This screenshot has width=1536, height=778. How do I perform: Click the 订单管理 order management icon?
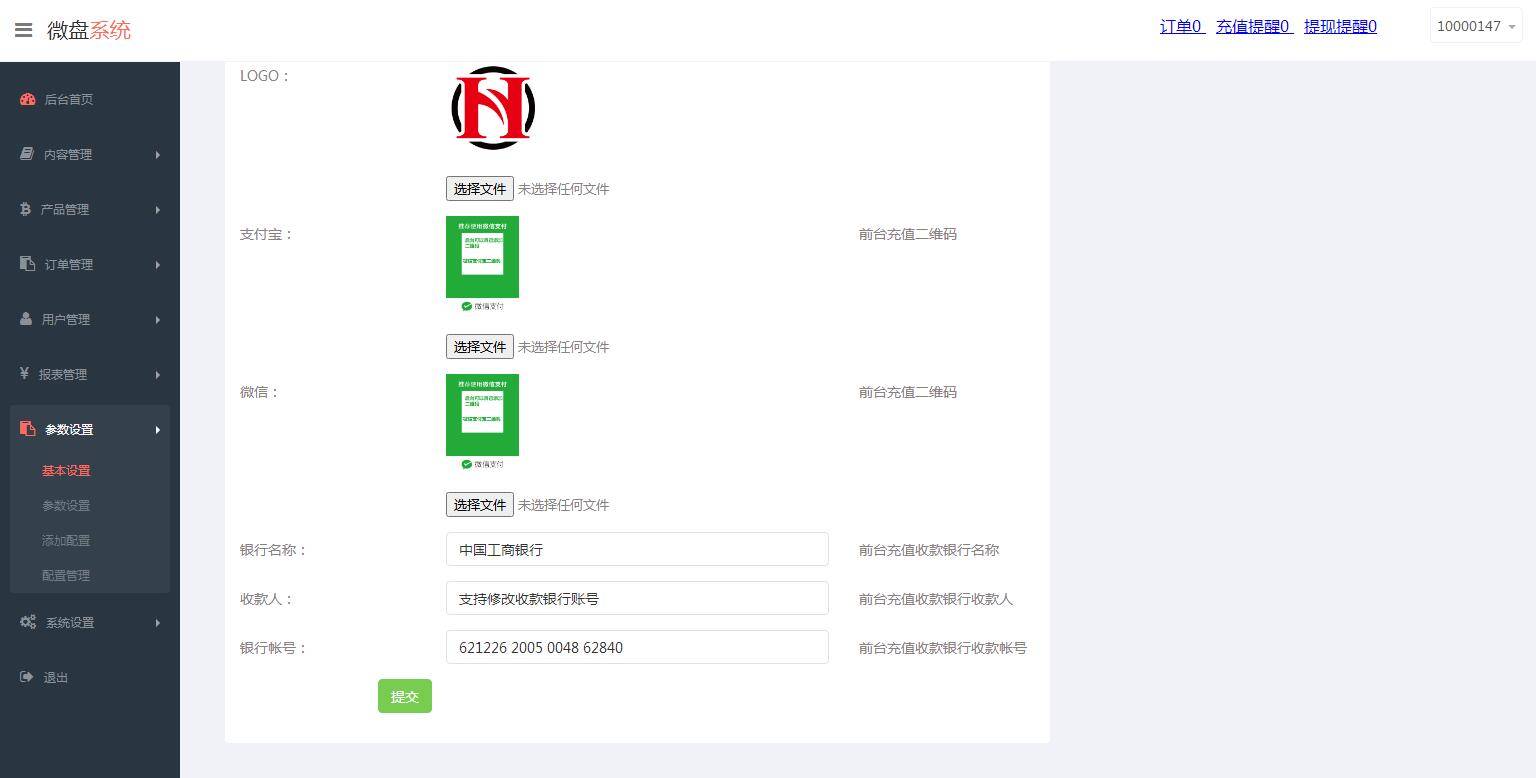click(27, 264)
